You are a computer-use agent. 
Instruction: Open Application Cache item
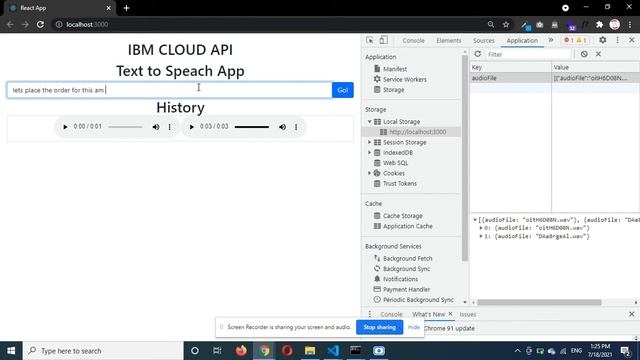(407, 226)
